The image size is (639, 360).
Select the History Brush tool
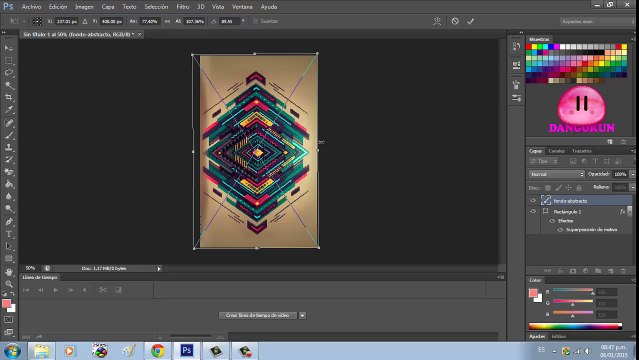[9, 160]
